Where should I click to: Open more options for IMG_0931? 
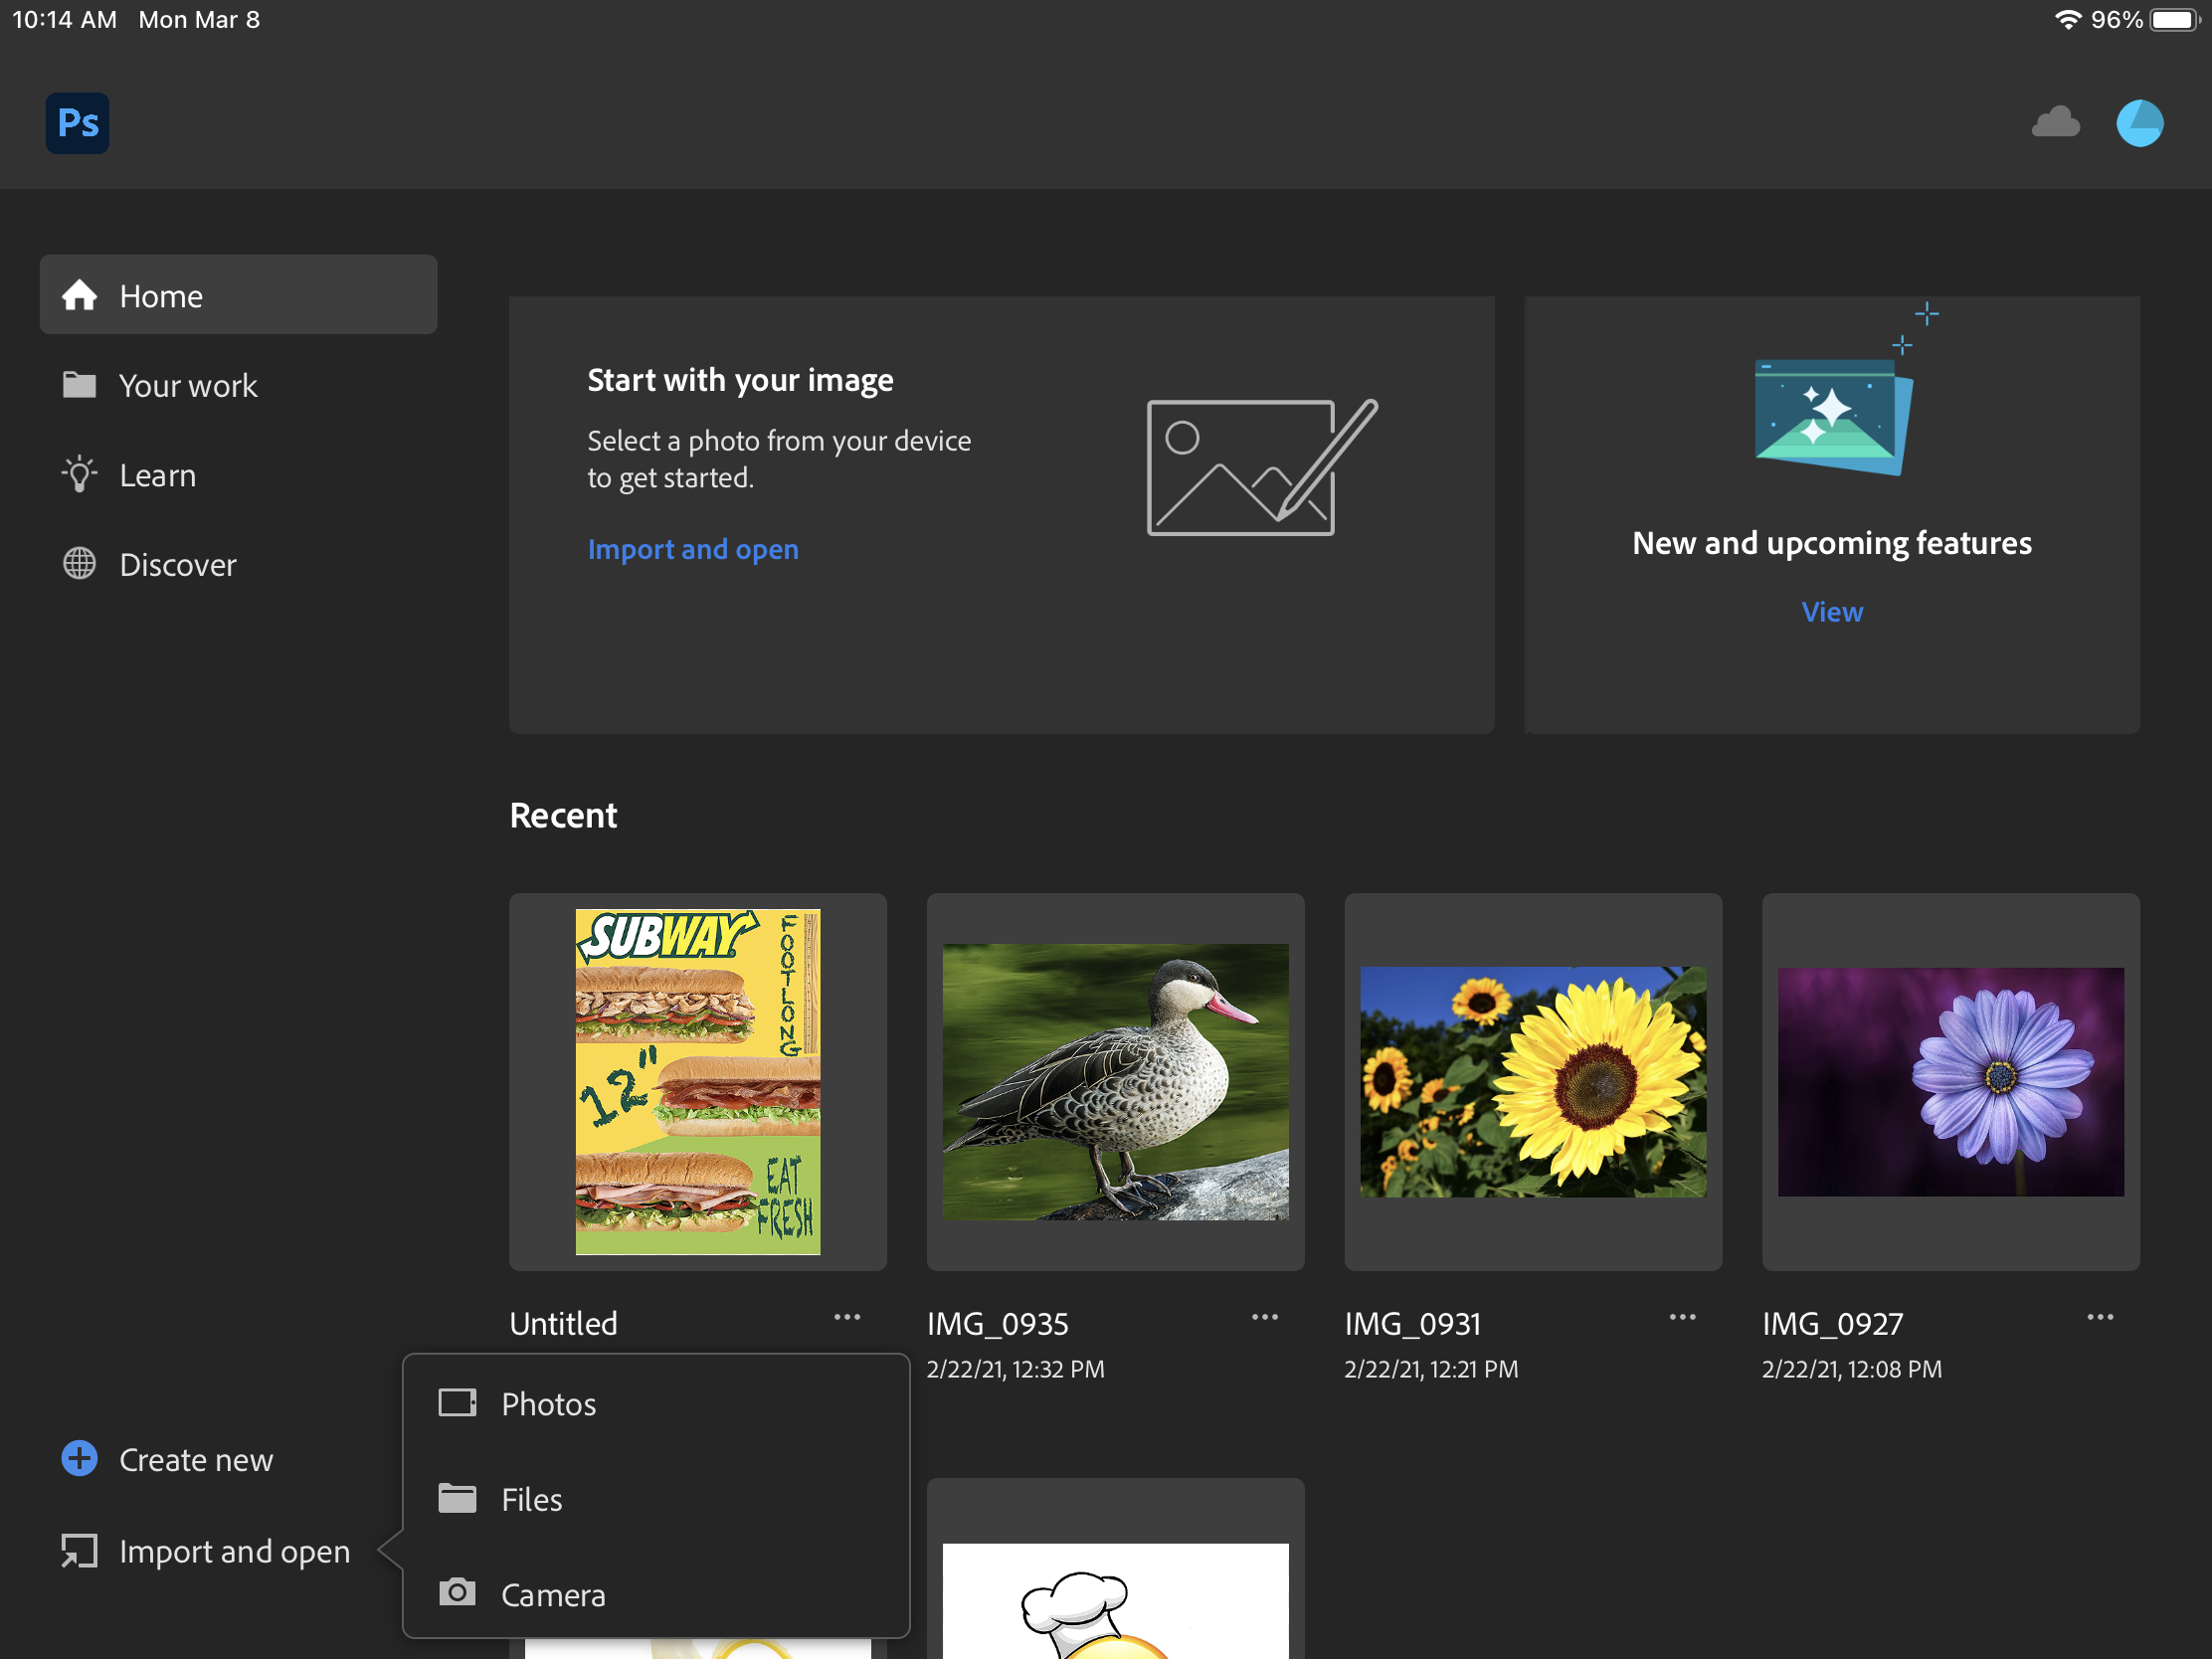(1682, 1317)
